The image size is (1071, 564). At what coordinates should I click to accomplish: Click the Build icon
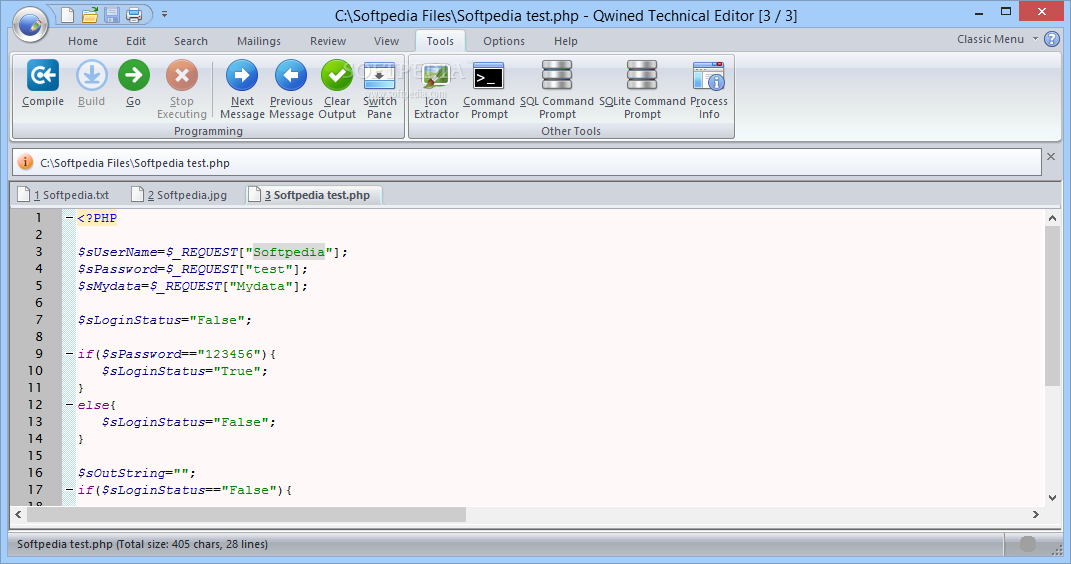92,76
